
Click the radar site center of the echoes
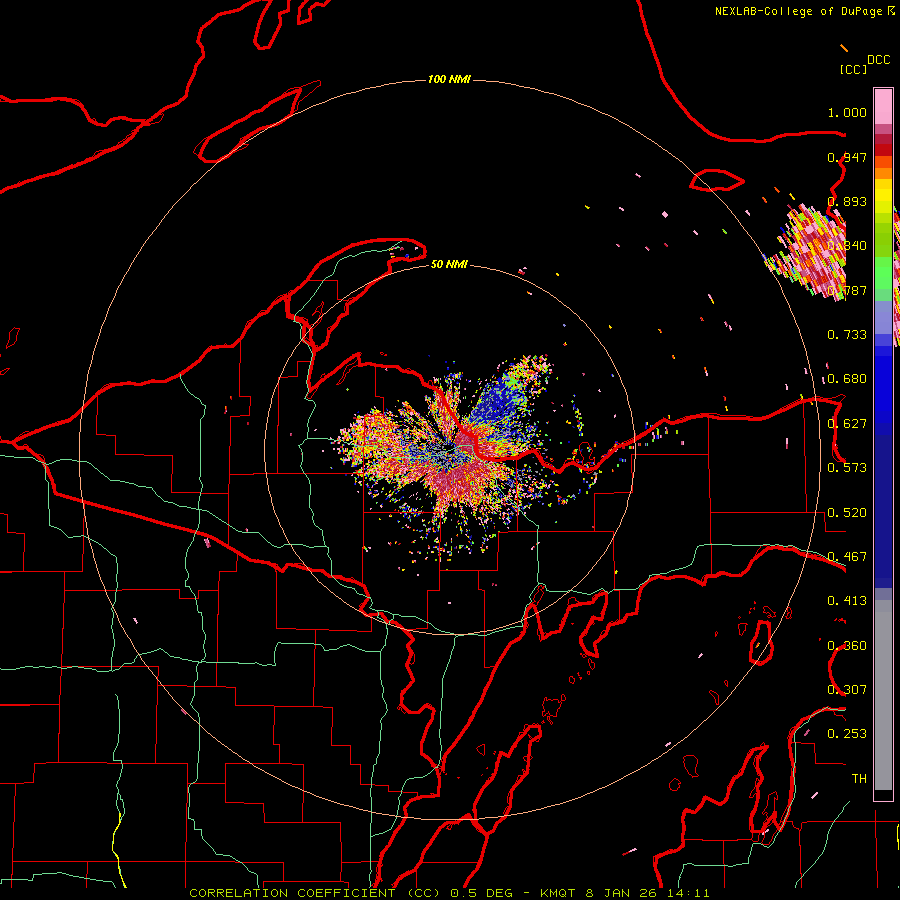(x=449, y=451)
